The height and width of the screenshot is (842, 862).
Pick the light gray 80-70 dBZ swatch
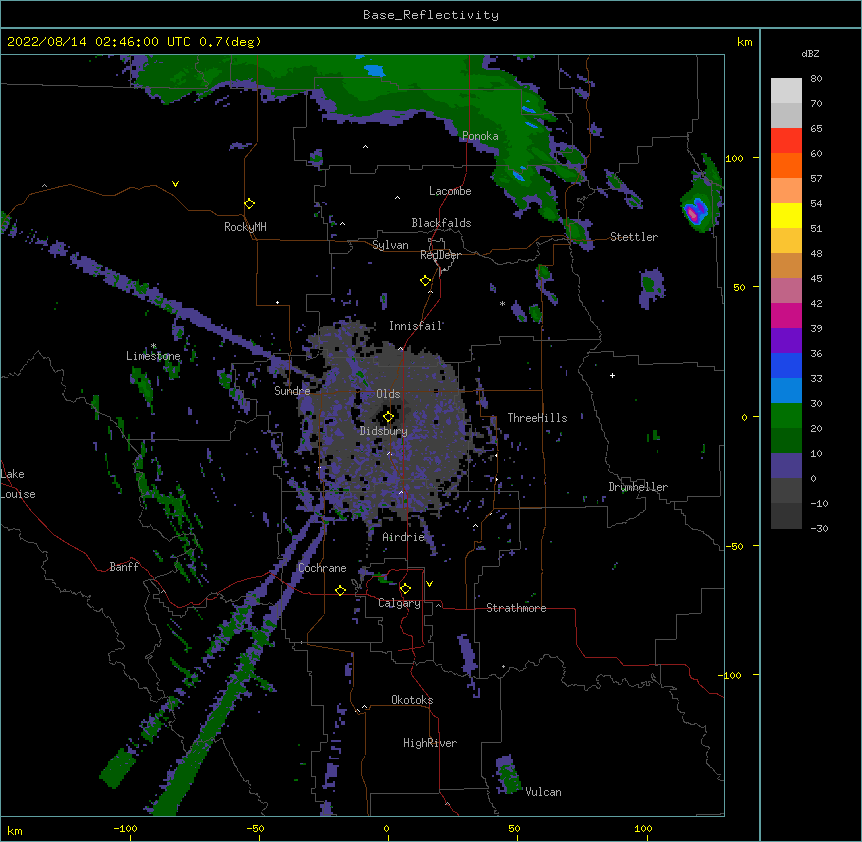(786, 90)
